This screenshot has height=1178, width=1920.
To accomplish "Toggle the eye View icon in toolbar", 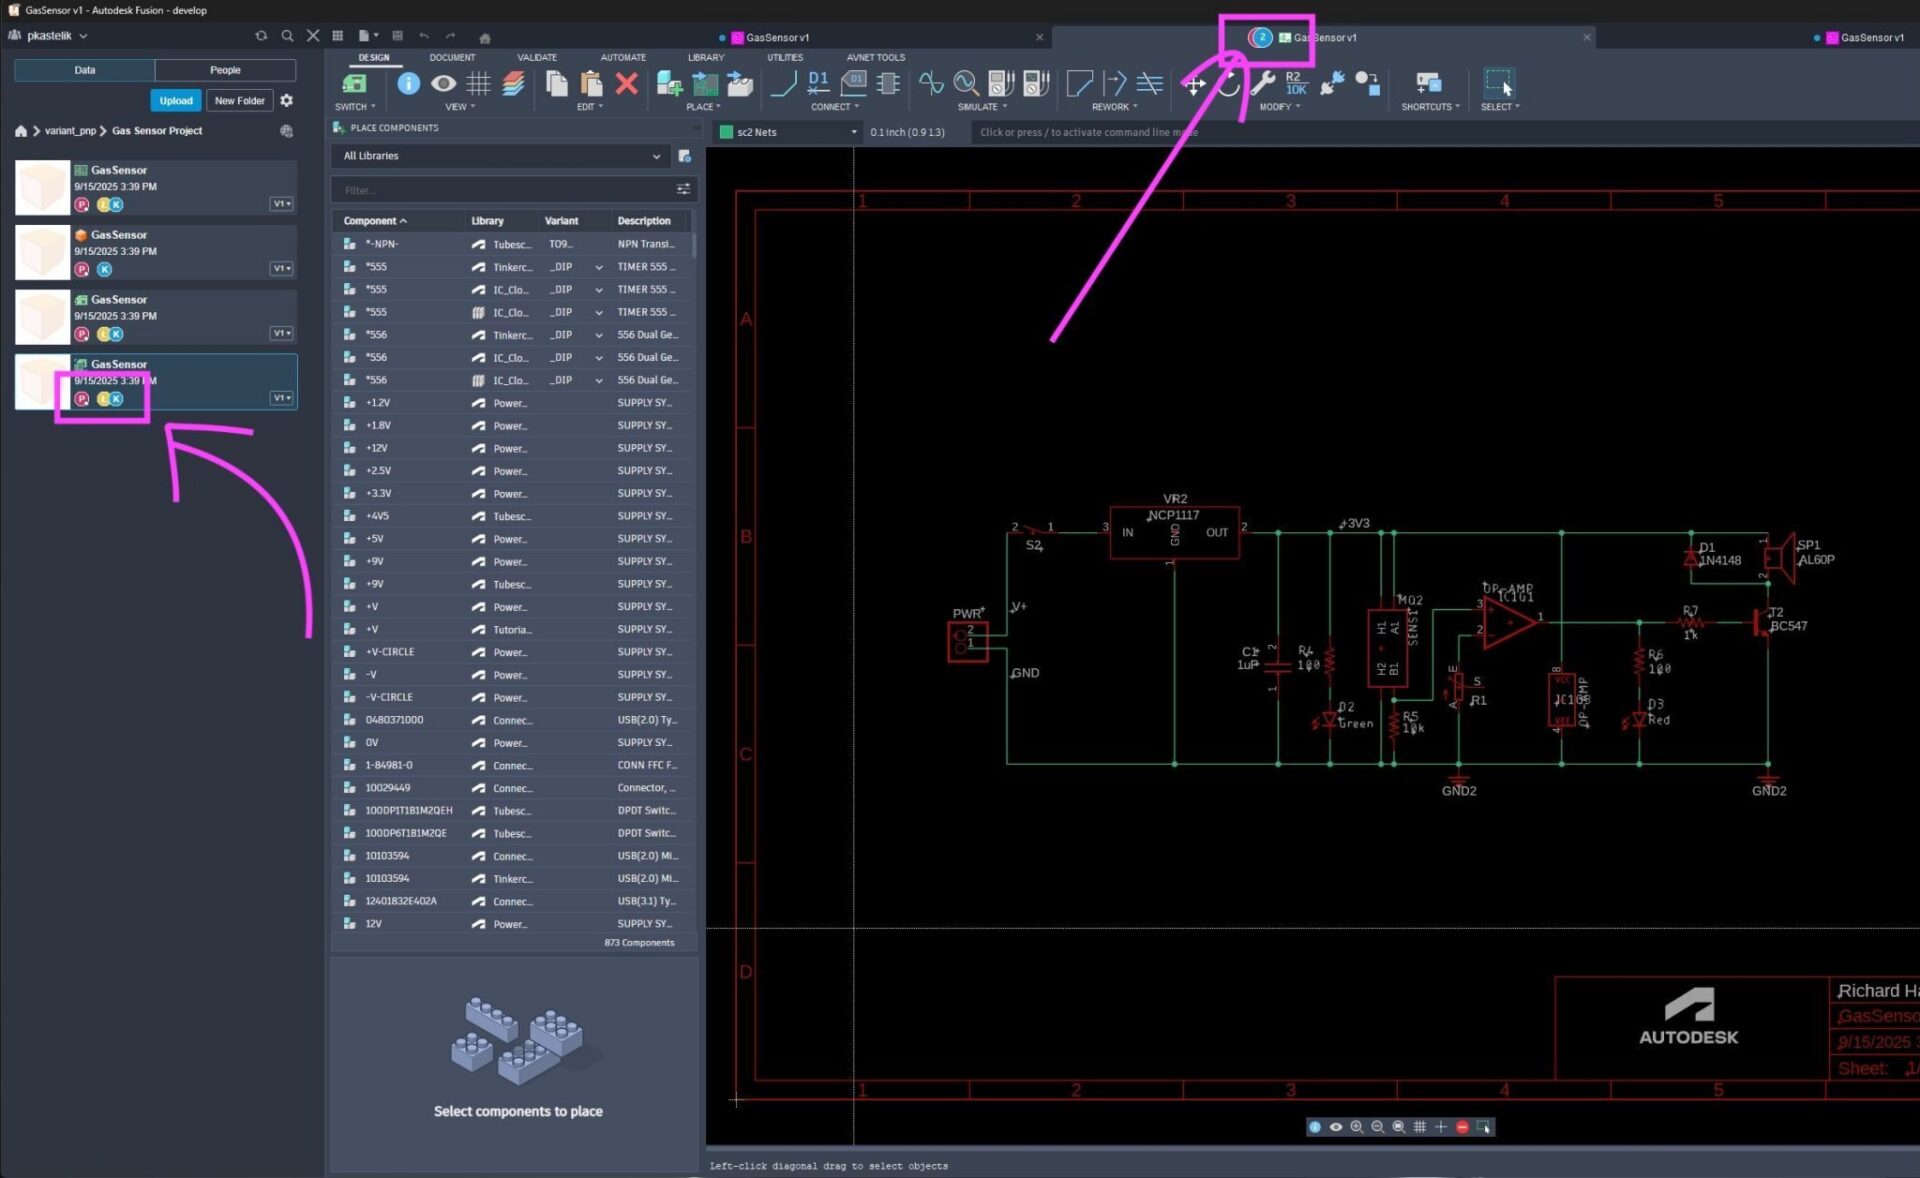I will [443, 83].
